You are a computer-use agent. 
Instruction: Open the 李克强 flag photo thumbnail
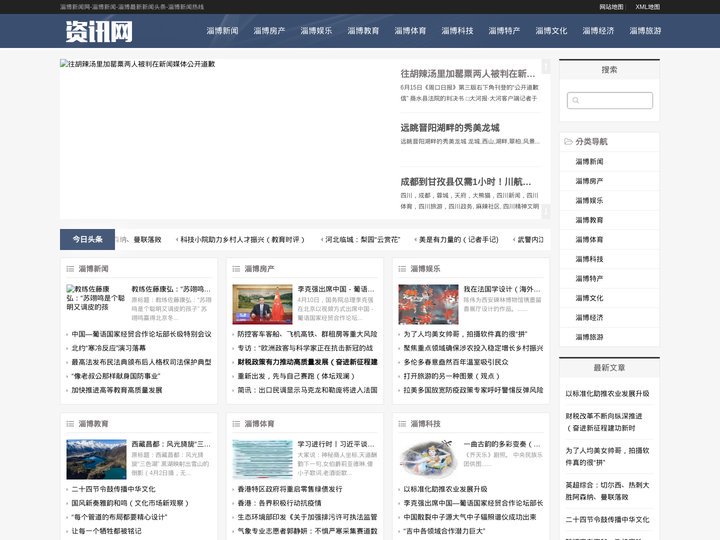click(x=262, y=304)
